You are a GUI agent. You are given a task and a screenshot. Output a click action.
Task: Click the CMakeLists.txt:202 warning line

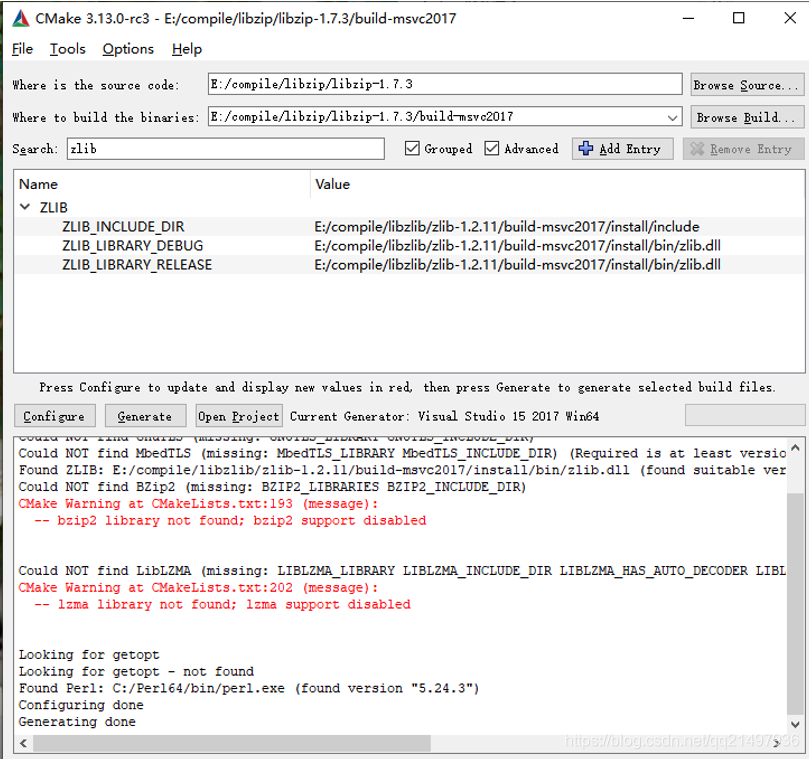198,587
